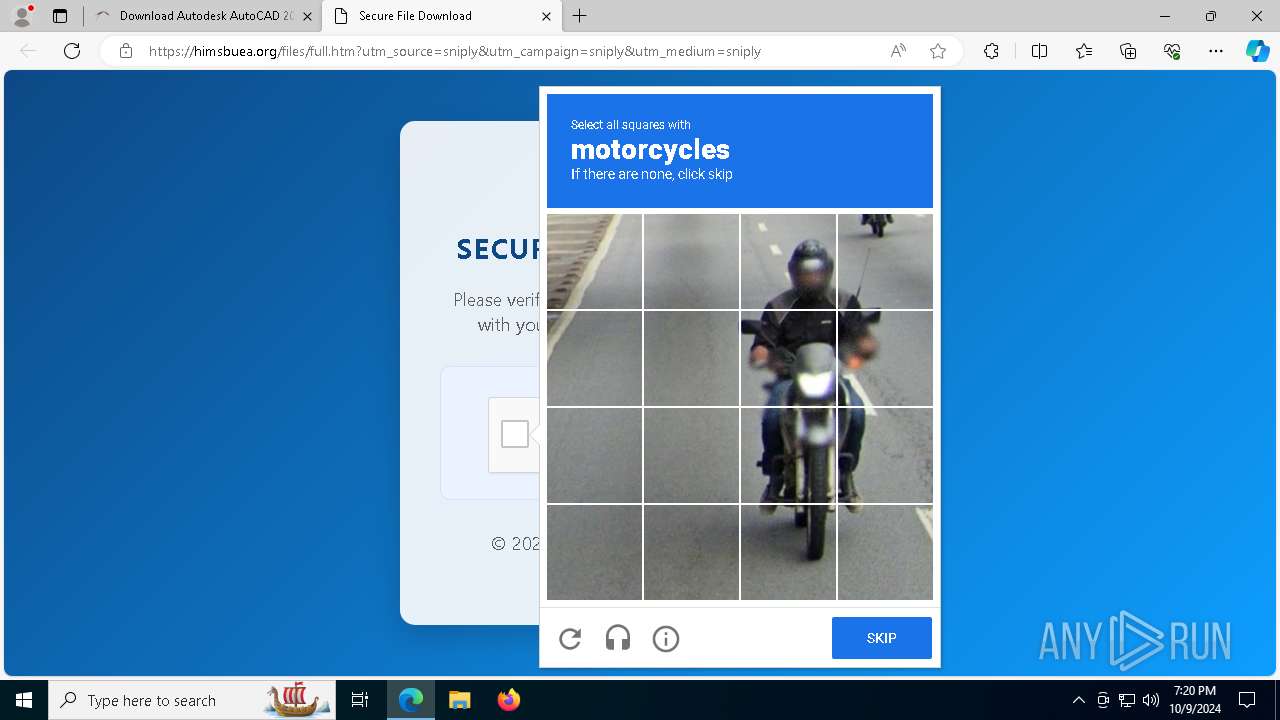Click the SKIP button in the captcha
This screenshot has height=720, width=1280.
(x=881, y=638)
